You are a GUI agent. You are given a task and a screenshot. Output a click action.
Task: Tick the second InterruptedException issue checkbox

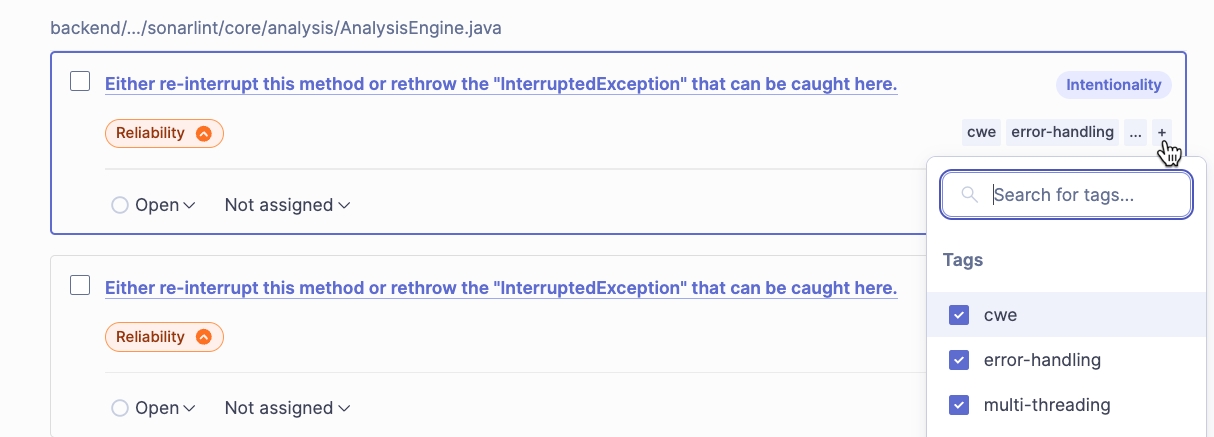pyautogui.click(x=80, y=286)
